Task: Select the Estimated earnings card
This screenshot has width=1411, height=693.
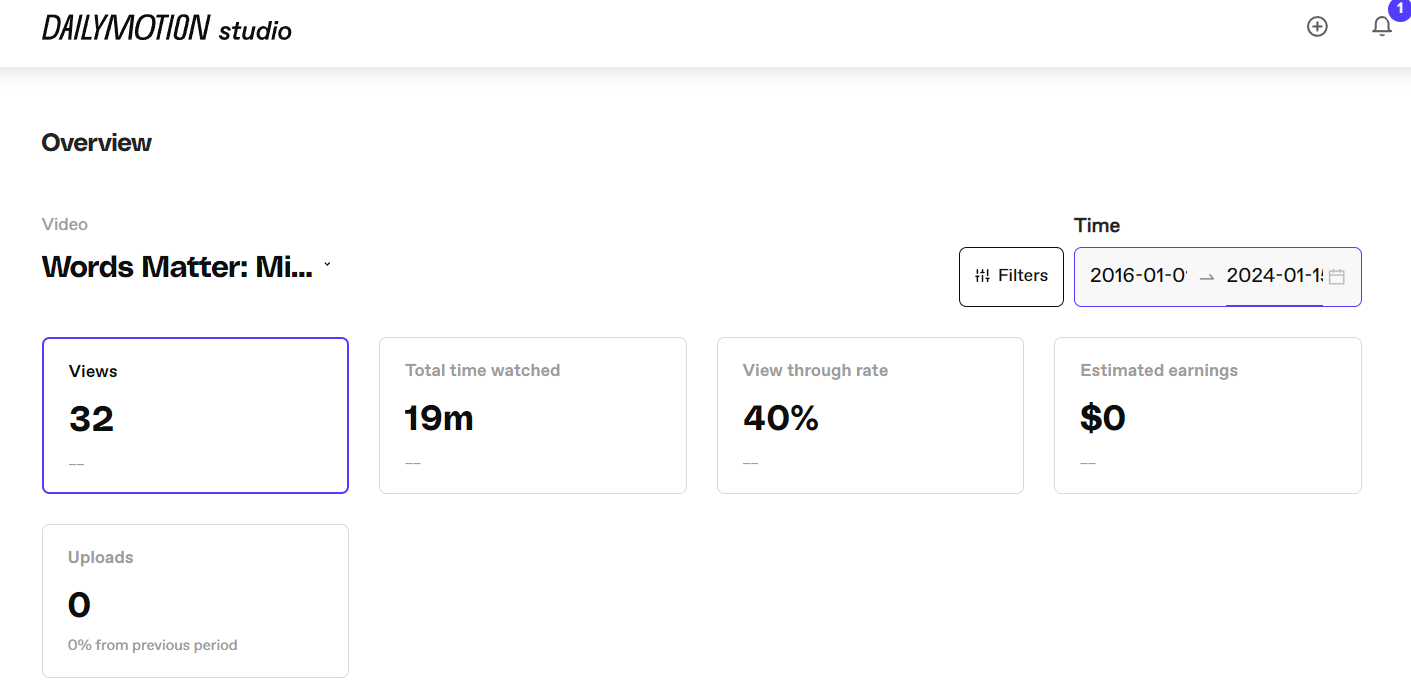Action: coord(1208,415)
